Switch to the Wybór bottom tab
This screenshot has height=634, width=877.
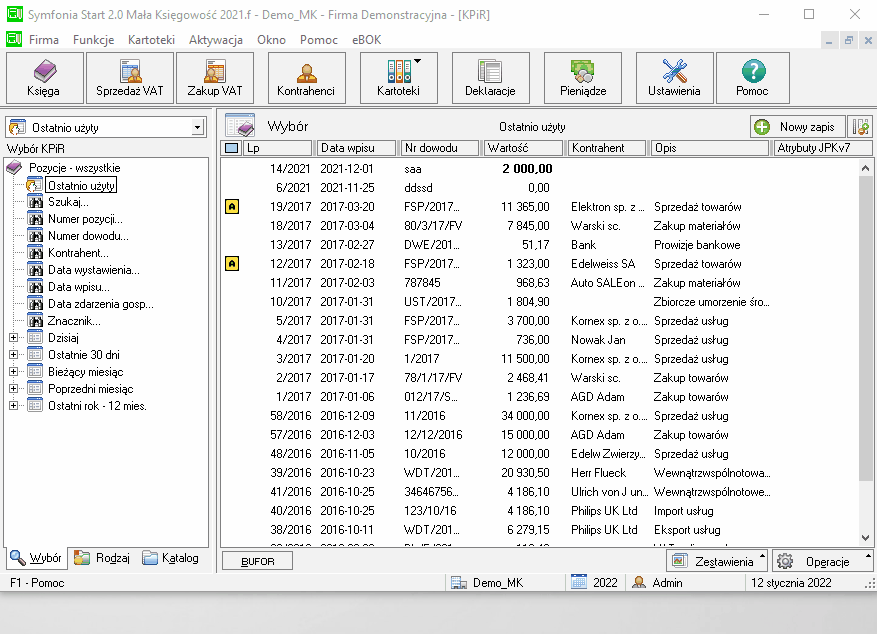tap(36, 558)
